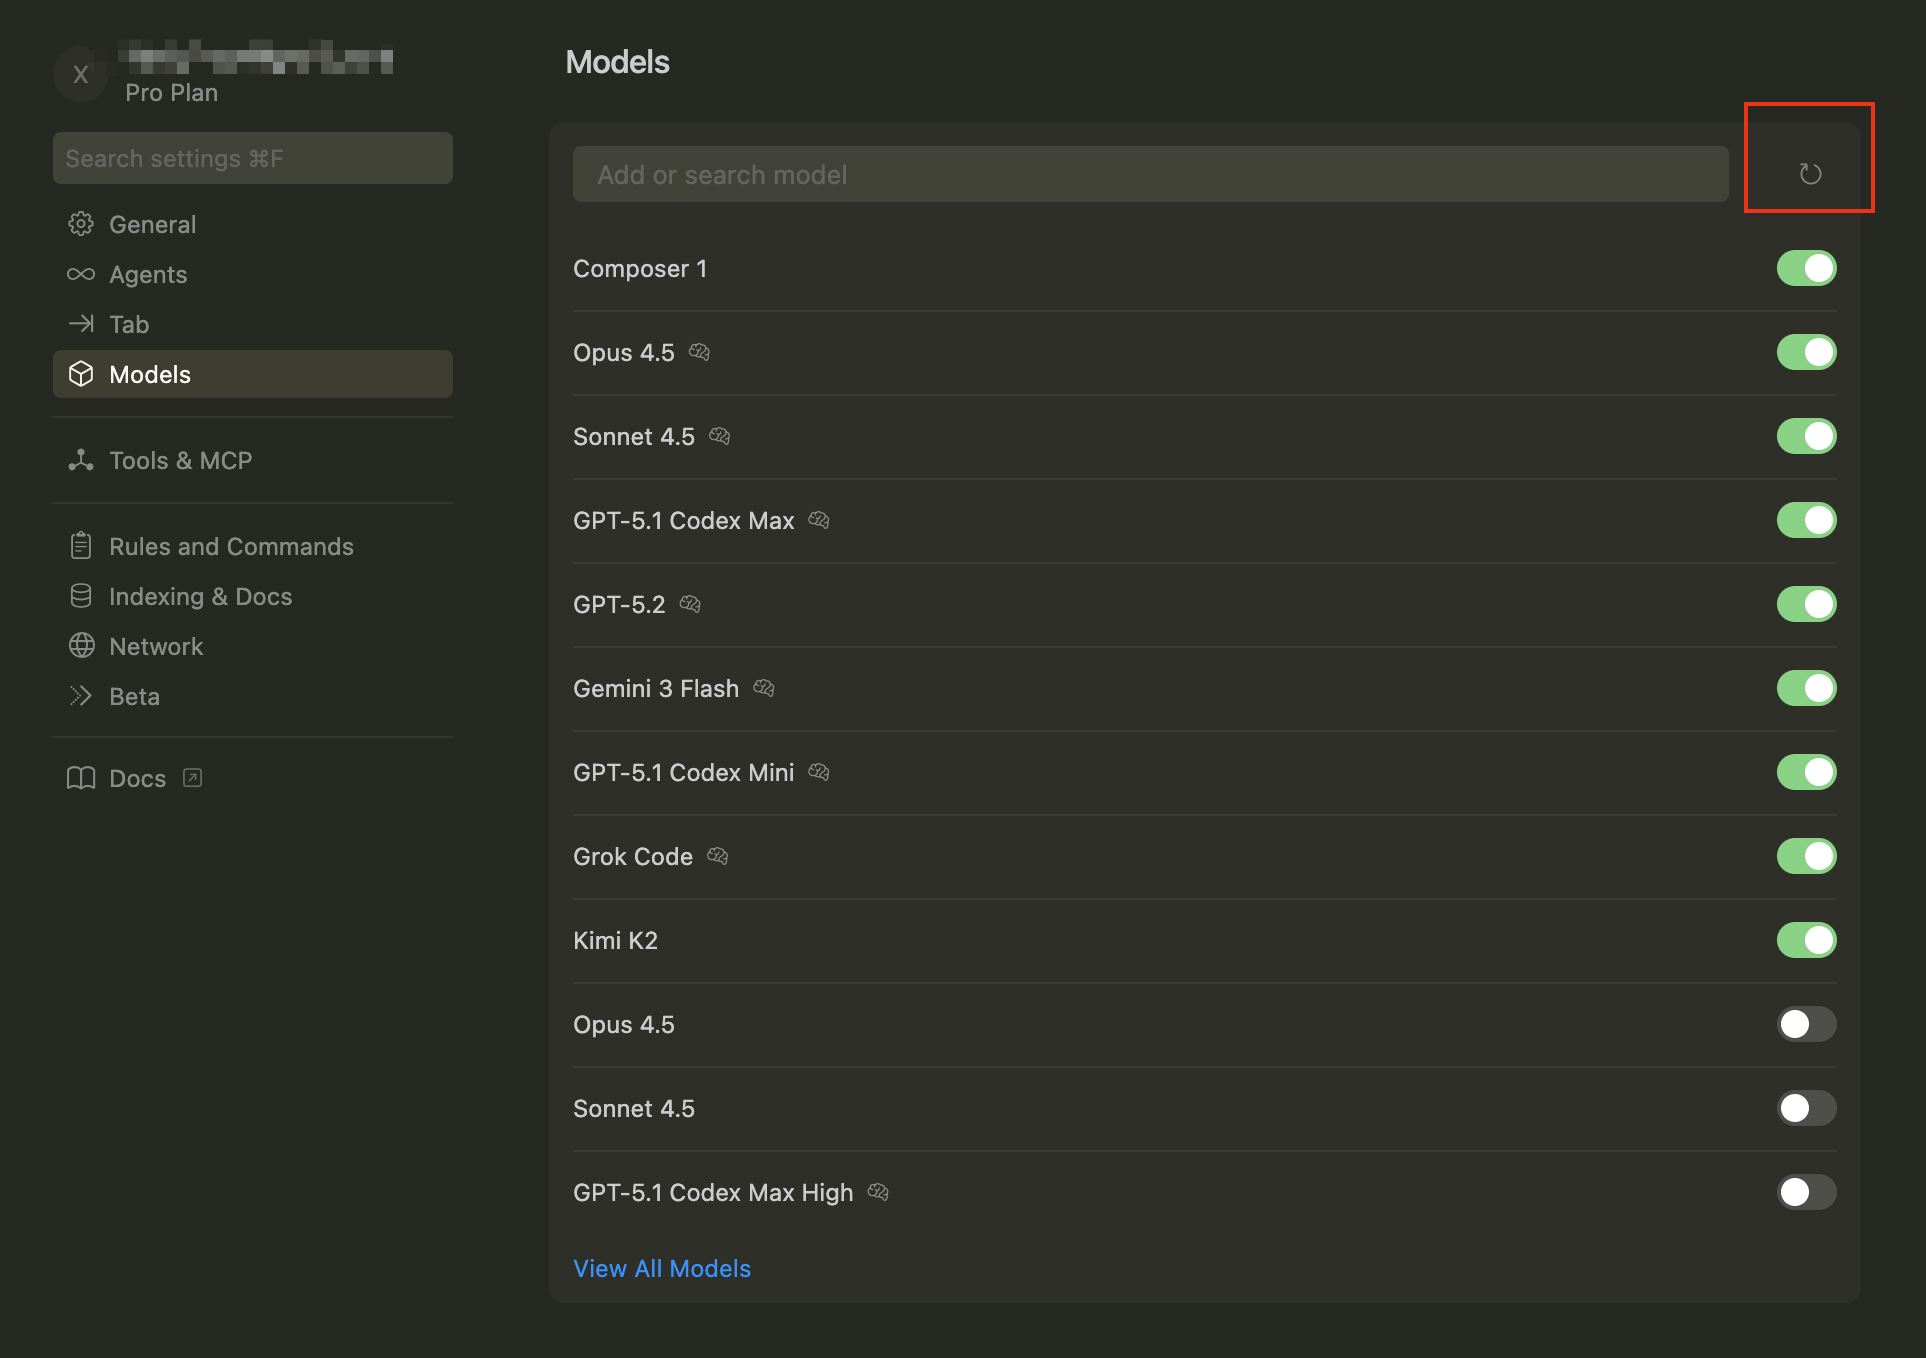Go to Tools & MCP settings
The image size is (1926, 1358).
(180, 460)
